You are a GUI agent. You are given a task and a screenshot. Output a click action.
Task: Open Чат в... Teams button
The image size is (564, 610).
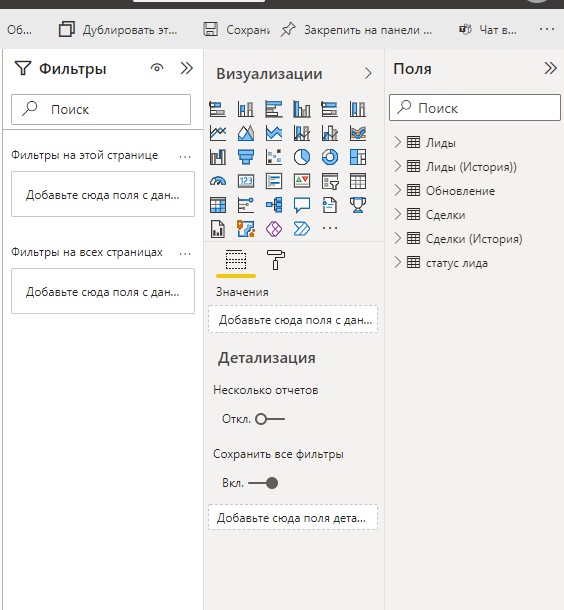488,30
